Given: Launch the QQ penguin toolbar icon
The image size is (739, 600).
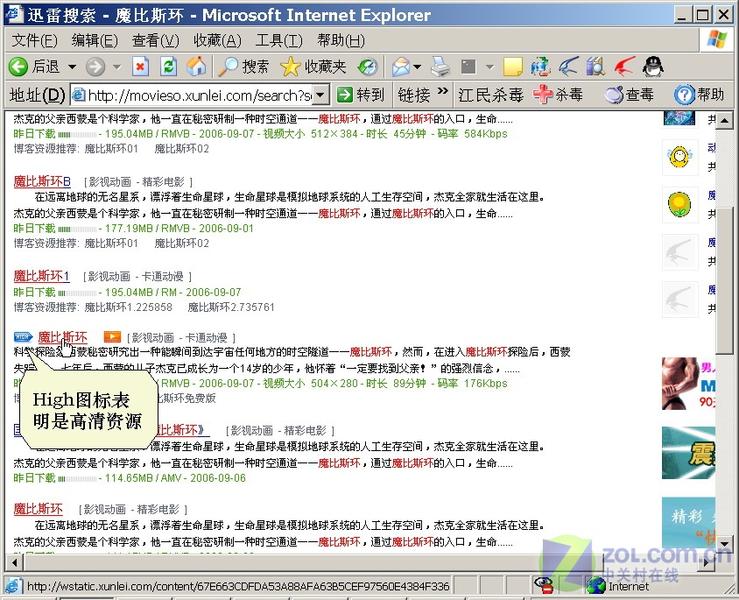Looking at the screenshot, I should (653, 66).
